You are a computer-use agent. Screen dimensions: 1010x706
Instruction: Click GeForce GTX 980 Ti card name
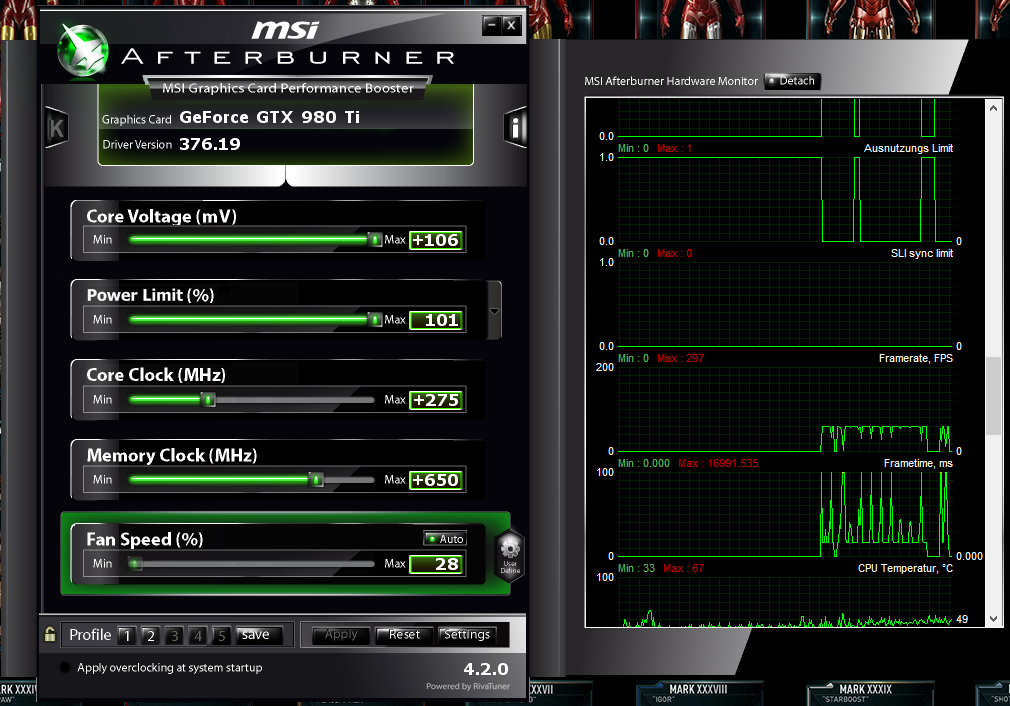[x=269, y=117]
